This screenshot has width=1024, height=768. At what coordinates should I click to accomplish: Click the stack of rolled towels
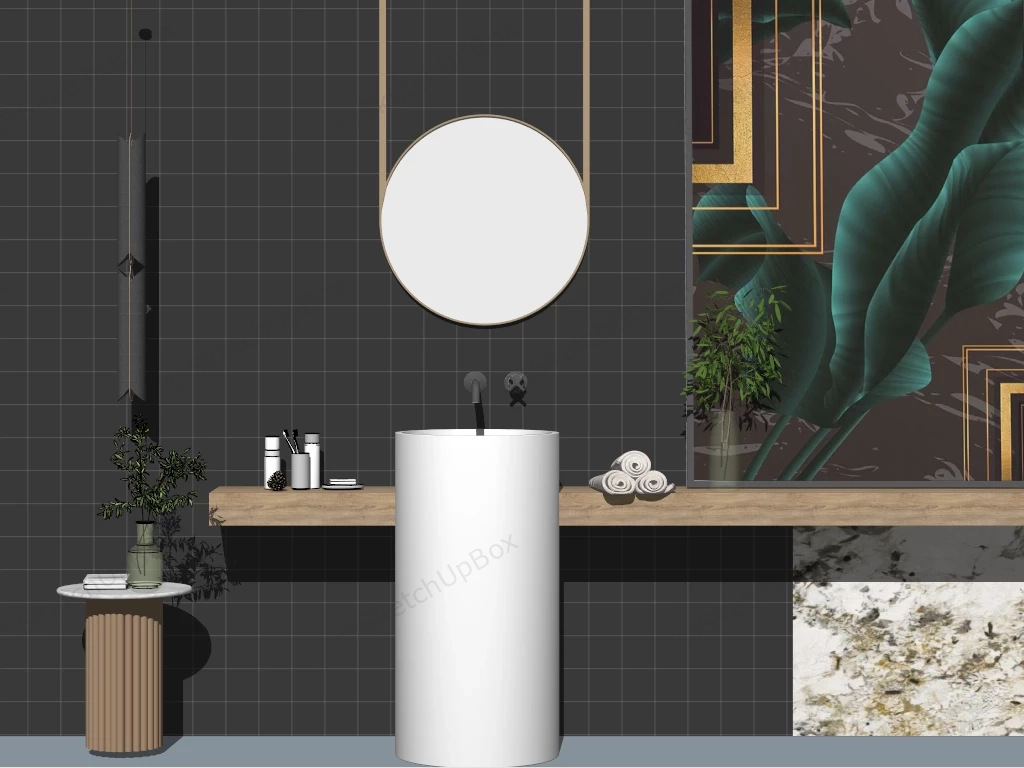632,475
